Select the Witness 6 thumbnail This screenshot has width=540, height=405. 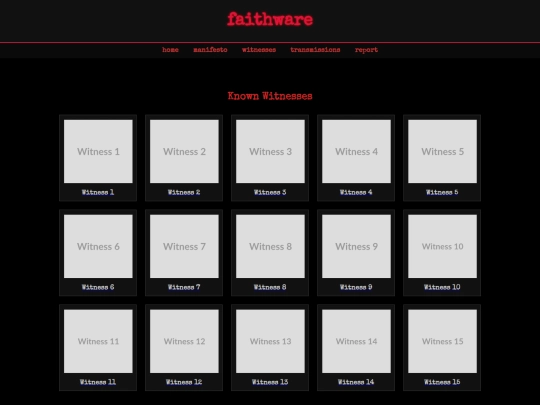point(98,246)
